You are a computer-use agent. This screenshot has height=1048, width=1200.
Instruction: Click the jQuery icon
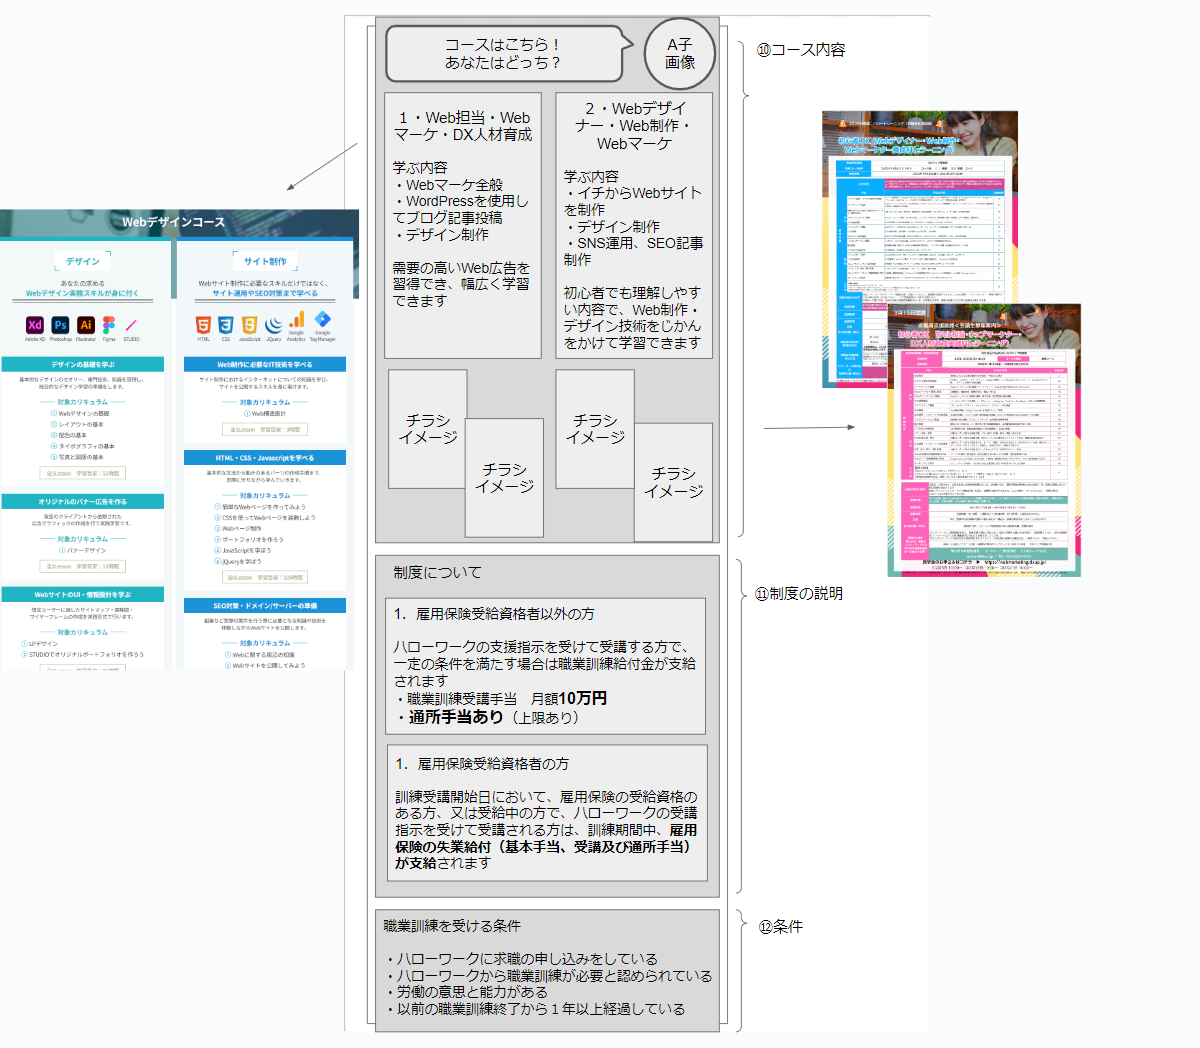273,325
